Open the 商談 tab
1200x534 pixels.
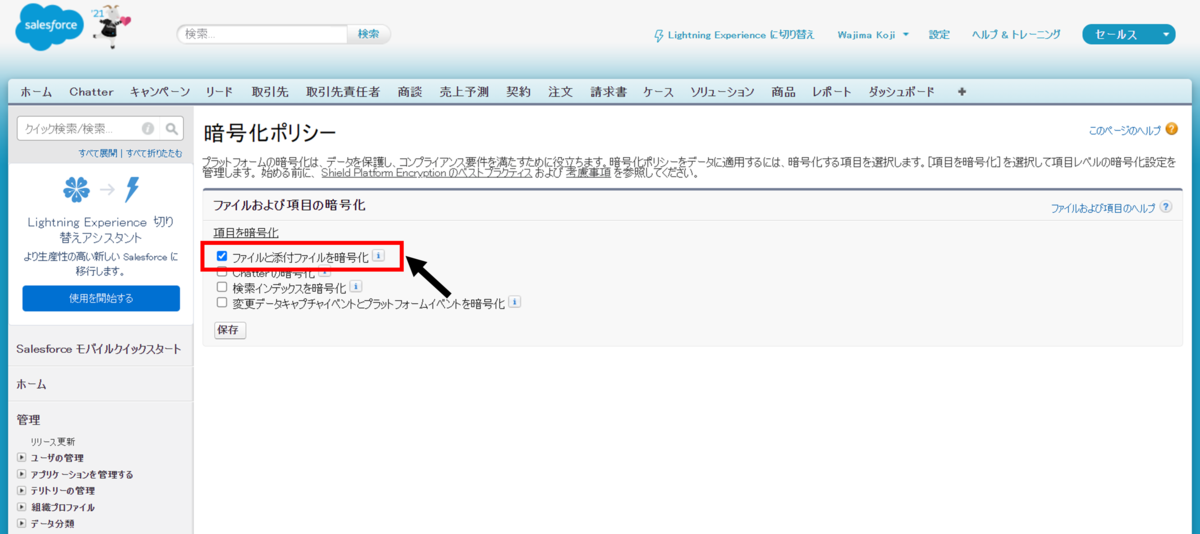(410, 92)
